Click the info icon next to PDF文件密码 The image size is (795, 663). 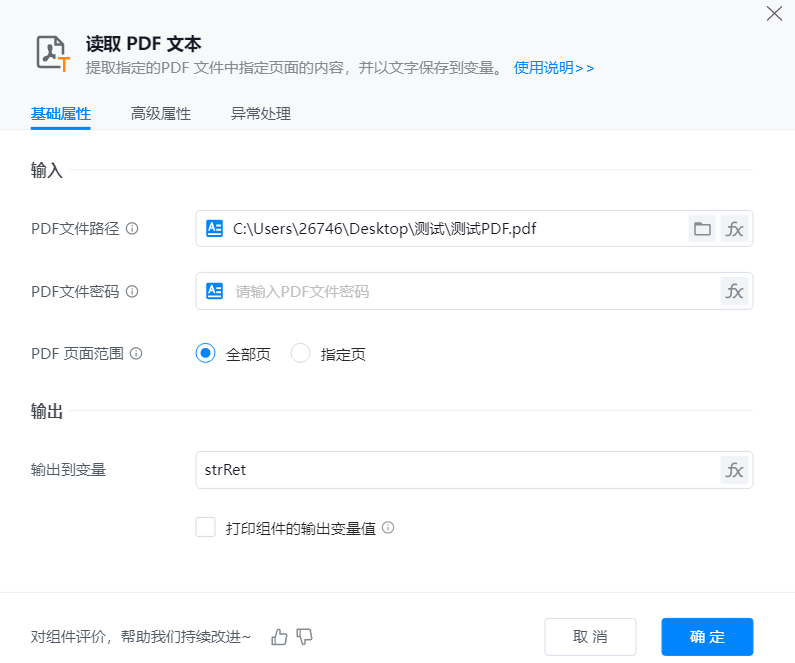(x=132, y=292)
